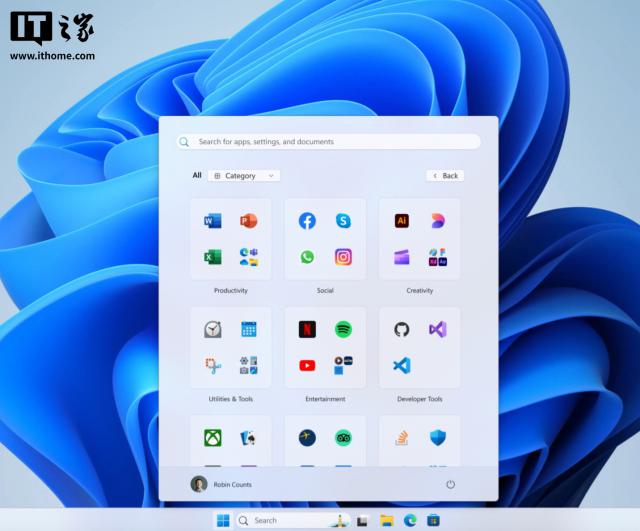Open Adobe Illustrator icon
640x531 pixels.
point(401,221)
